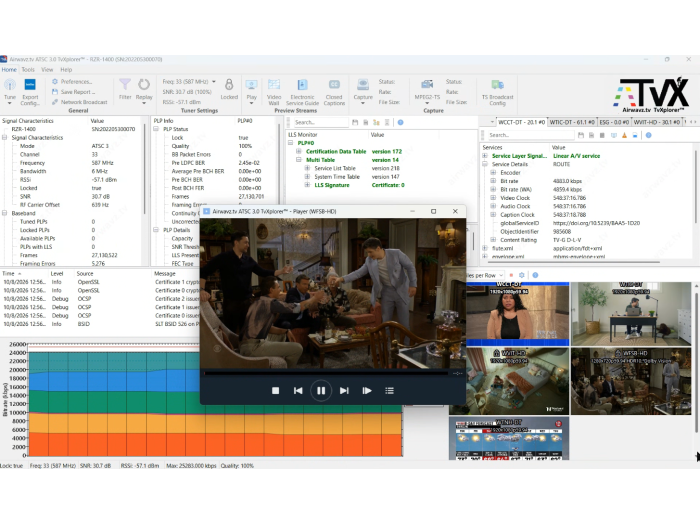Open the Help menu
The width and height of the screenshot is (700, 525).
[x=66, y=70]
